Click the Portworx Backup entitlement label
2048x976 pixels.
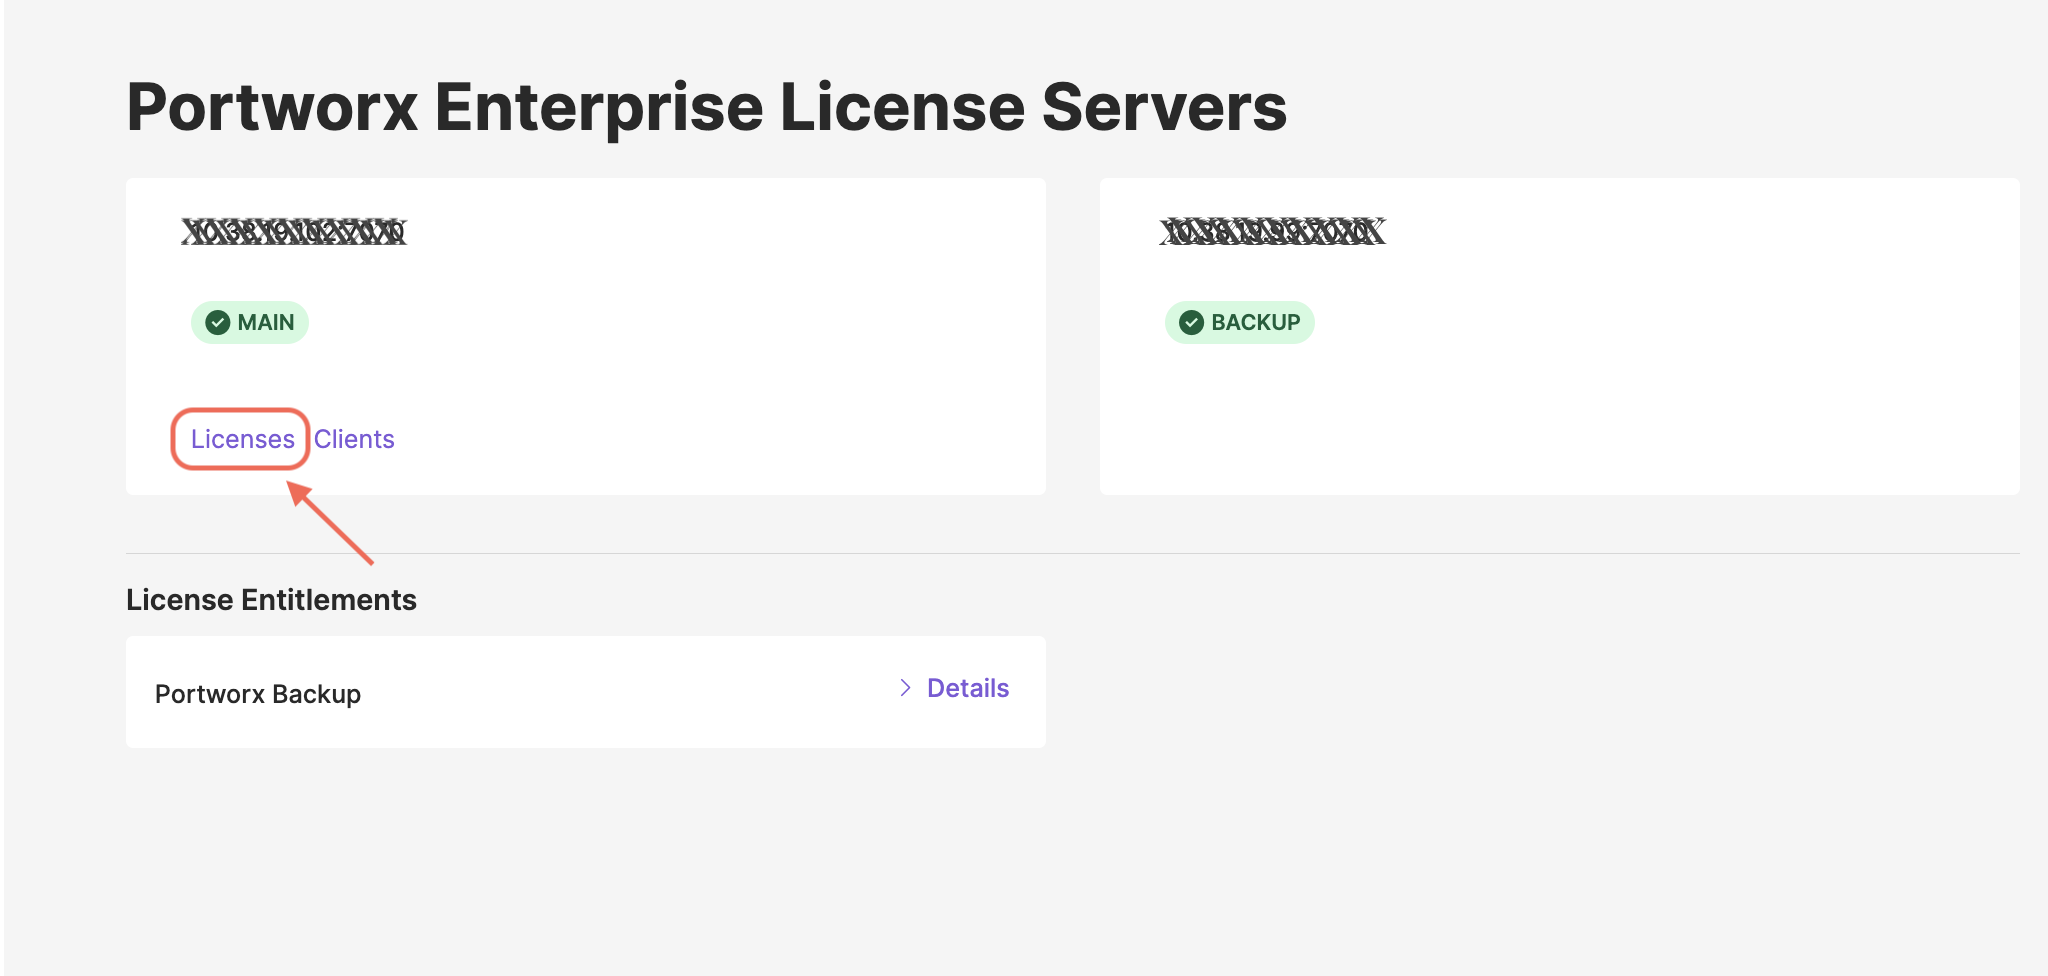pyautogui.click(x=258, y=694)
